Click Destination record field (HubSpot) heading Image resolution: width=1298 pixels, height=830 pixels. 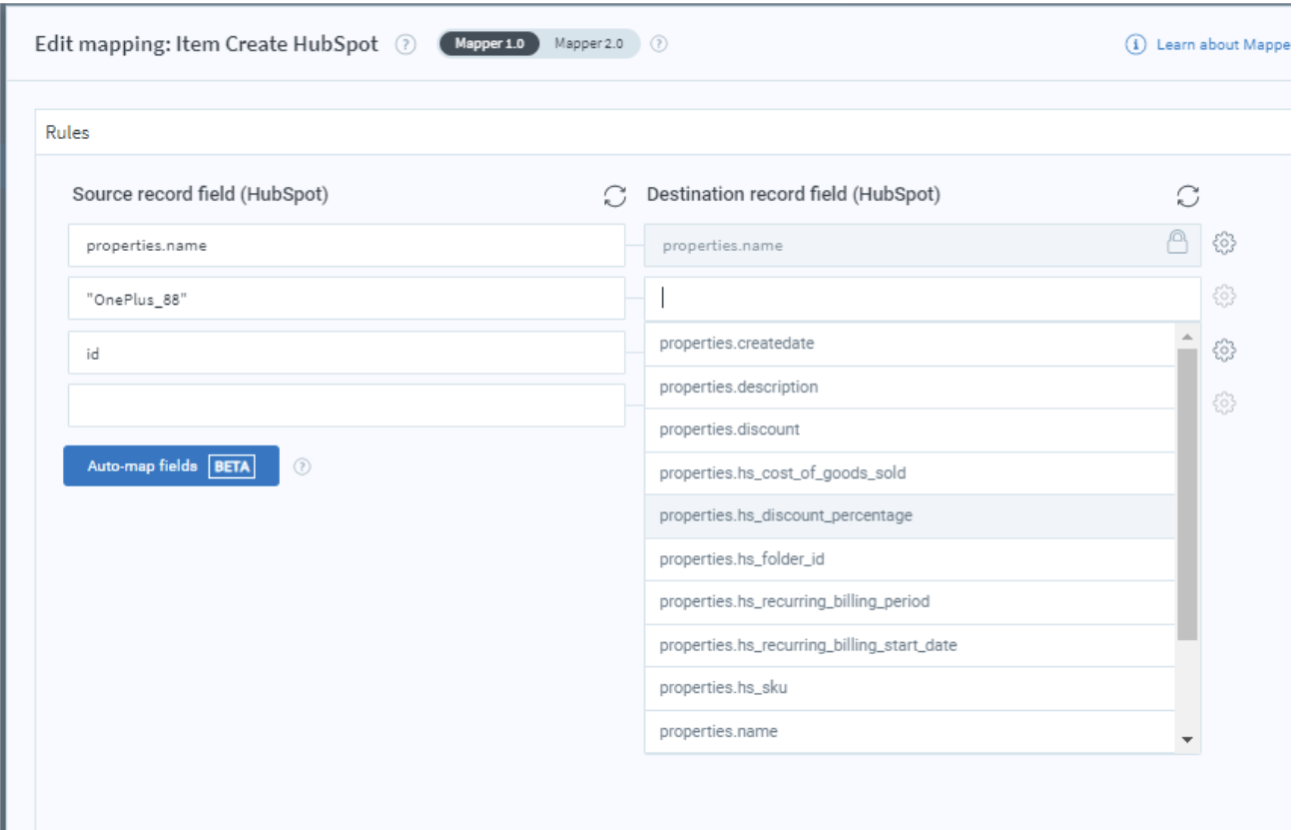pyautogui.click(x=793, y=195)
